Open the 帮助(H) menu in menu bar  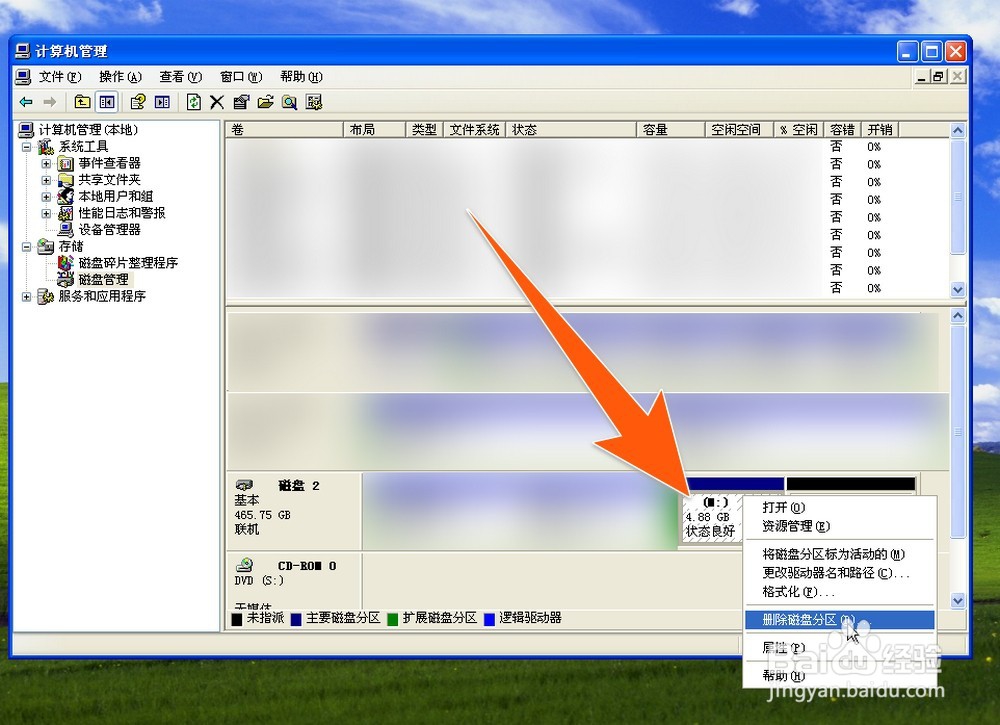click(301, 77)
